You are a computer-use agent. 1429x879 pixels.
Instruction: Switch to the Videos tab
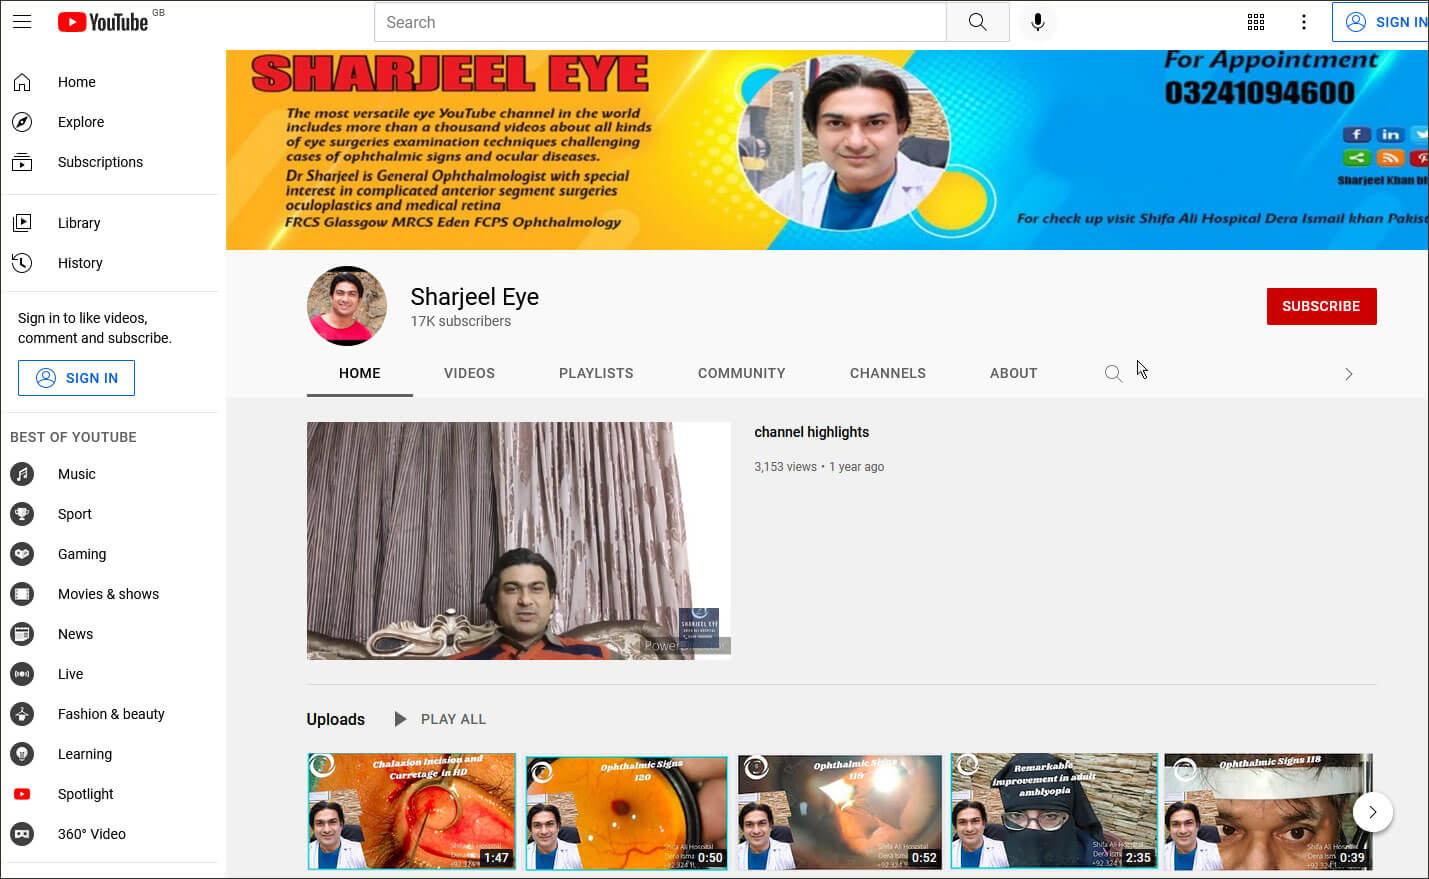[x=469, y=373]
